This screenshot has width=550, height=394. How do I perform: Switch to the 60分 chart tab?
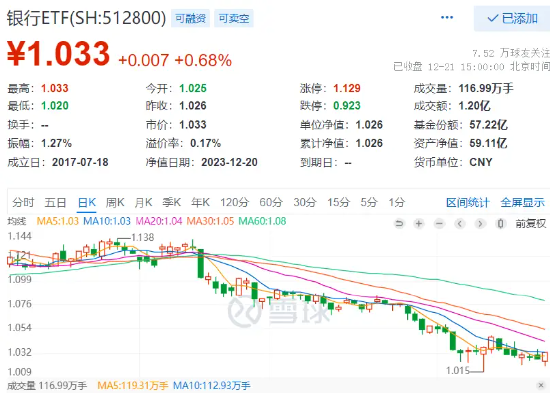click(271, 202)
